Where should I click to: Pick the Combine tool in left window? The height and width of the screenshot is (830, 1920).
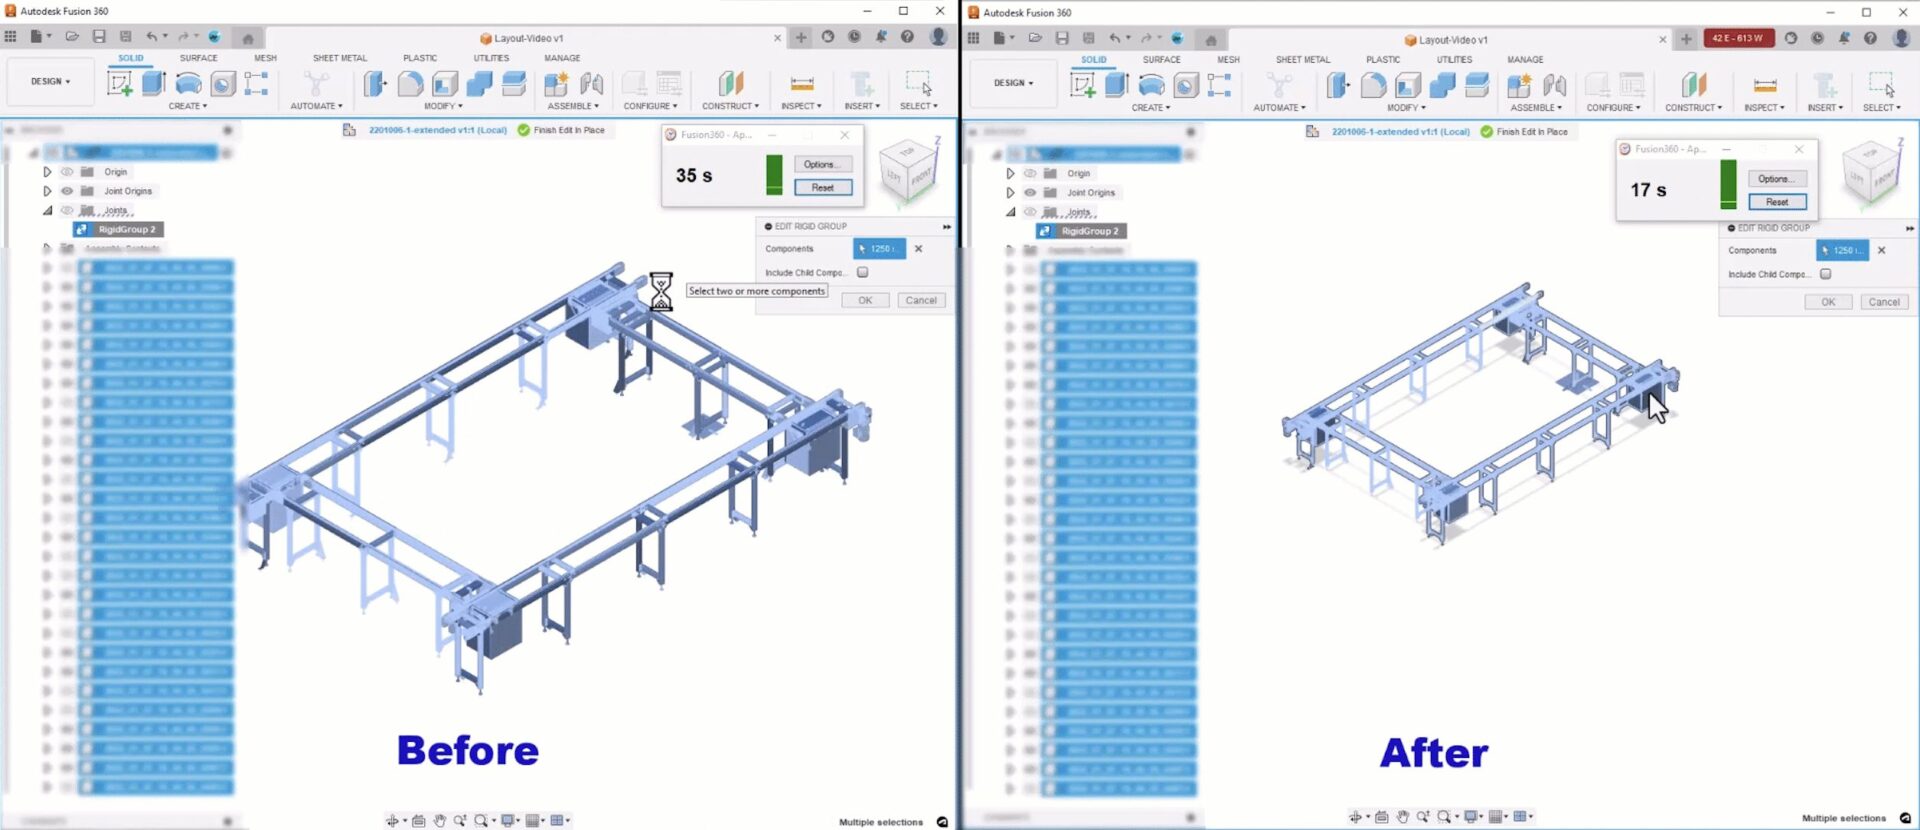480,84
